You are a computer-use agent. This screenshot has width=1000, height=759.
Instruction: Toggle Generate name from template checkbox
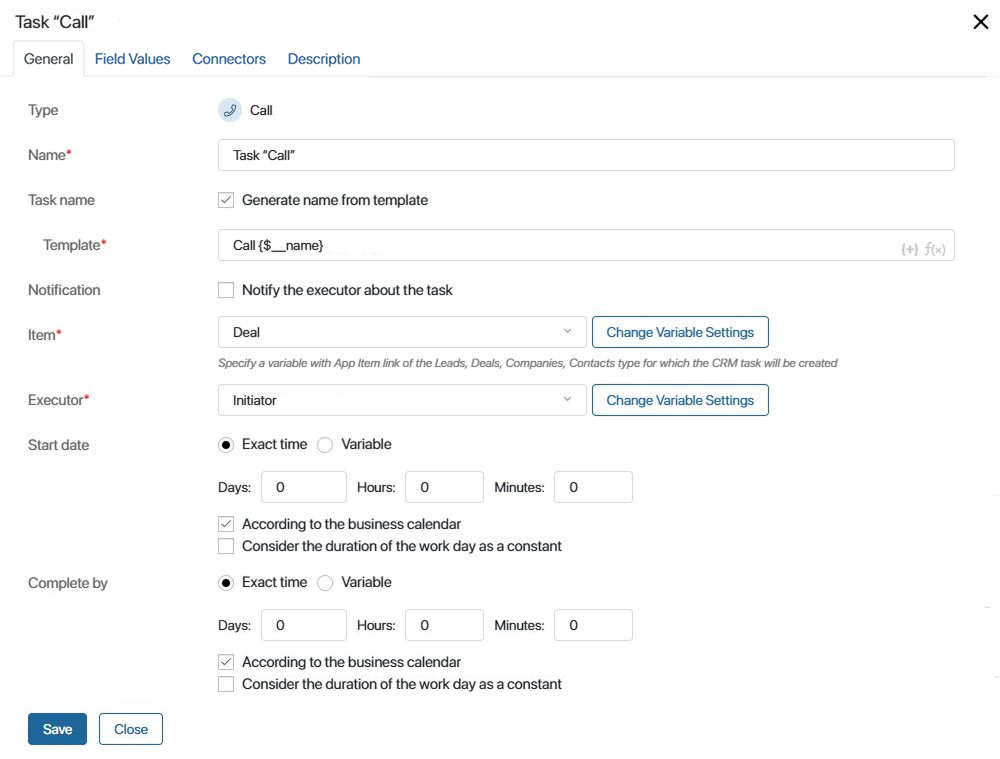click(226, 200)
